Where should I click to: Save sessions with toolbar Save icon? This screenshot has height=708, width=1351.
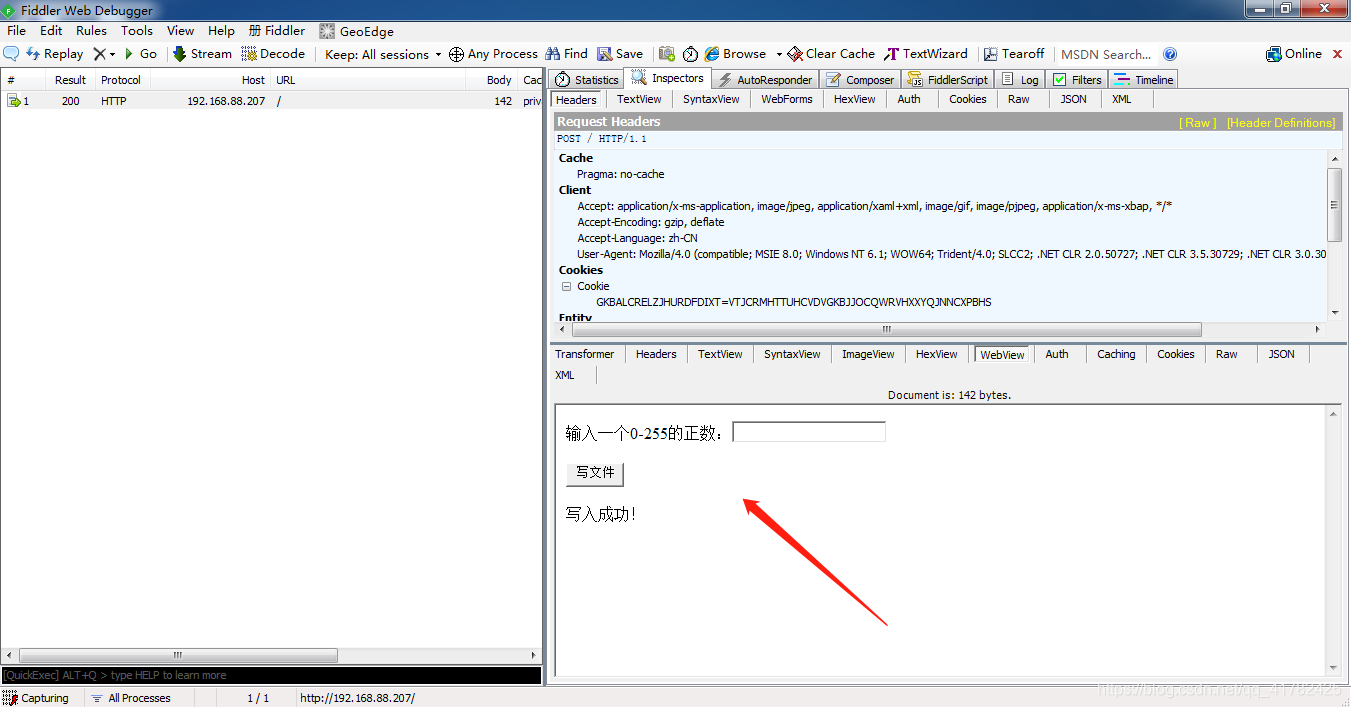(x=620, y=54)
